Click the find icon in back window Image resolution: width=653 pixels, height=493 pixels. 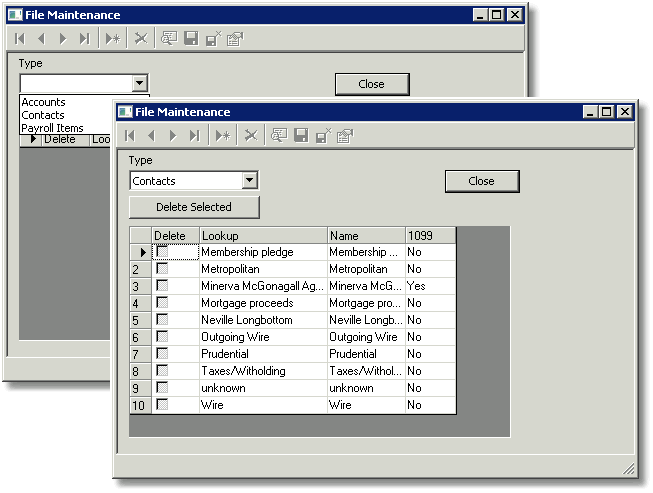point(169,39)
